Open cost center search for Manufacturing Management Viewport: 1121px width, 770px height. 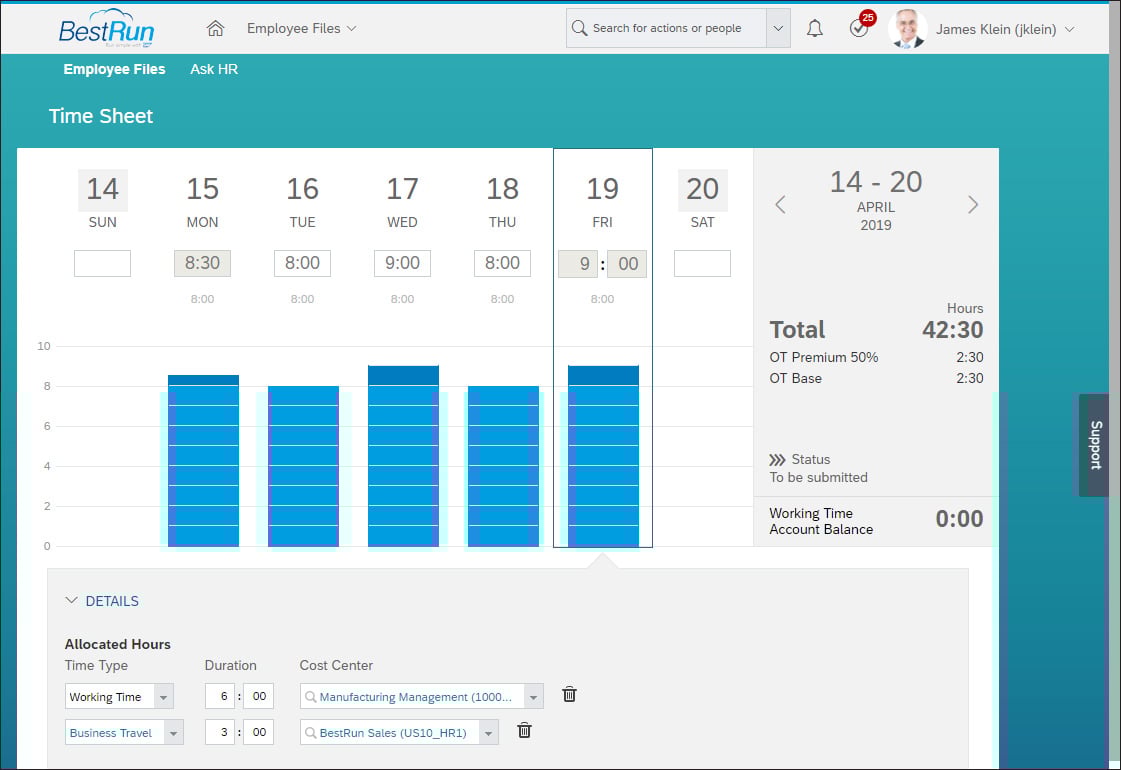pyautogui.click(x=310, y=695)
